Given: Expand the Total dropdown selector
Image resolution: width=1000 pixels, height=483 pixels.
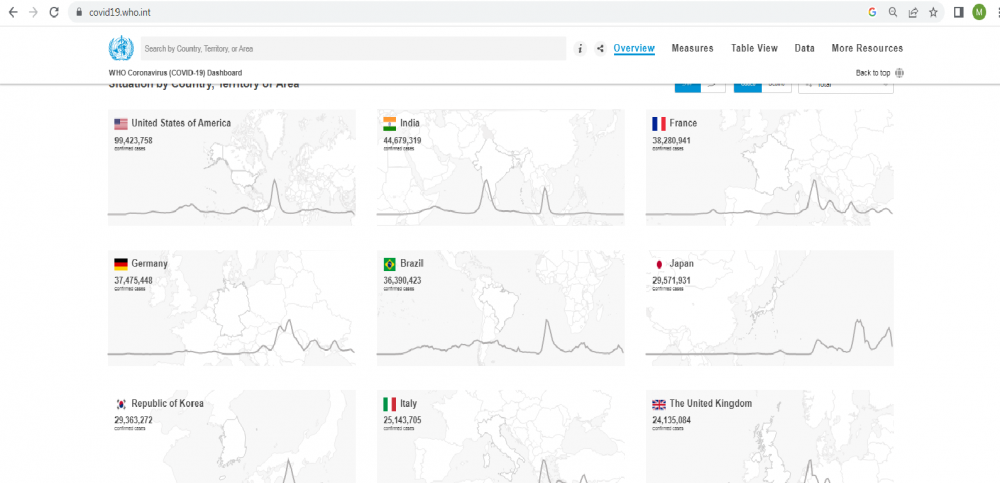Looking at the screenshot, I should tap(845, 85).
